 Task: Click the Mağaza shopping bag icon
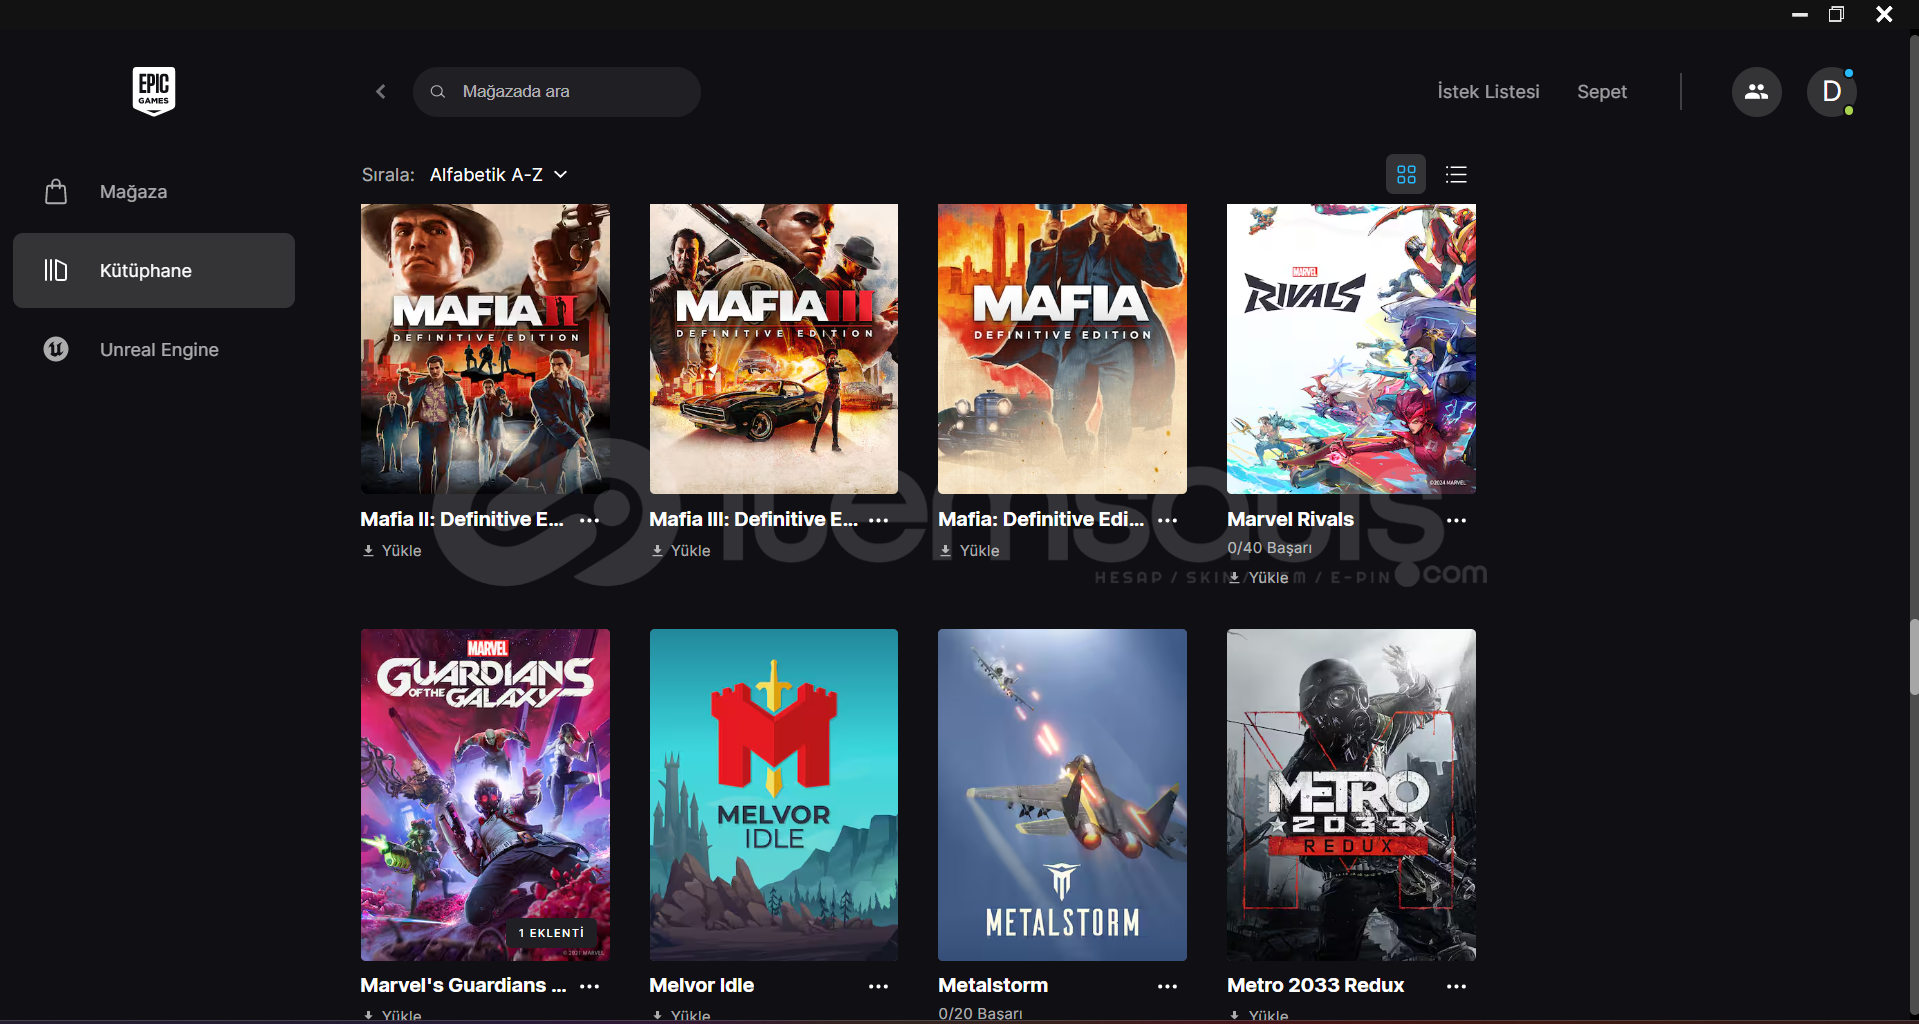click(x=56, y=192)
